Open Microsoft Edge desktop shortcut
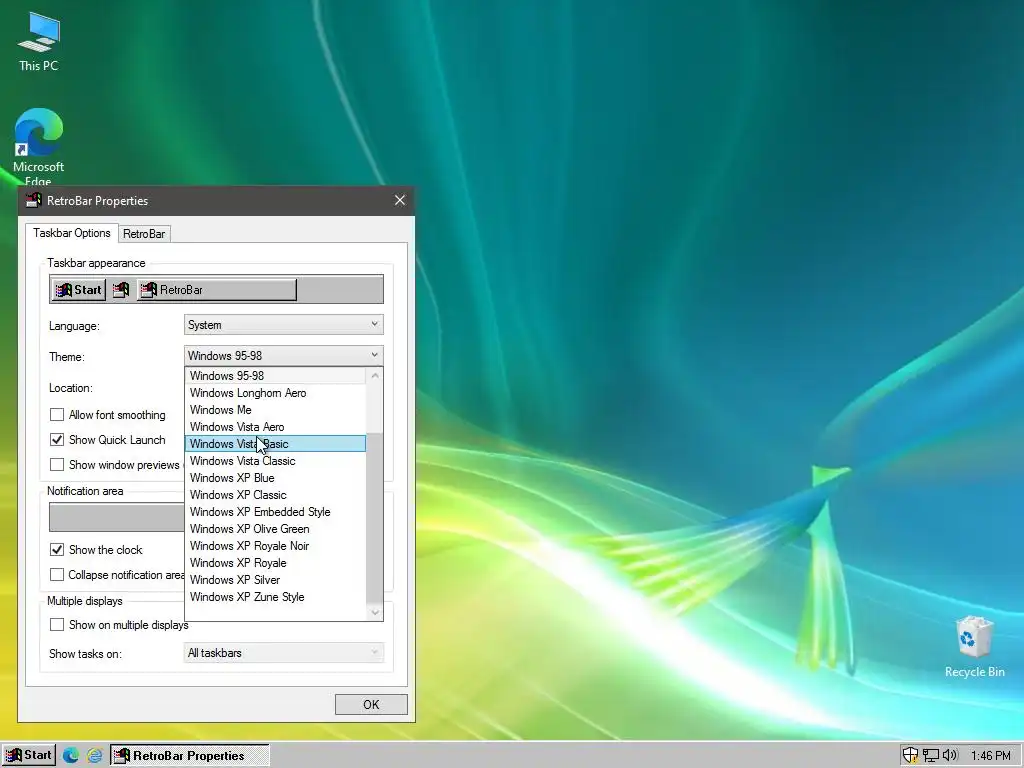 [39, 148]
